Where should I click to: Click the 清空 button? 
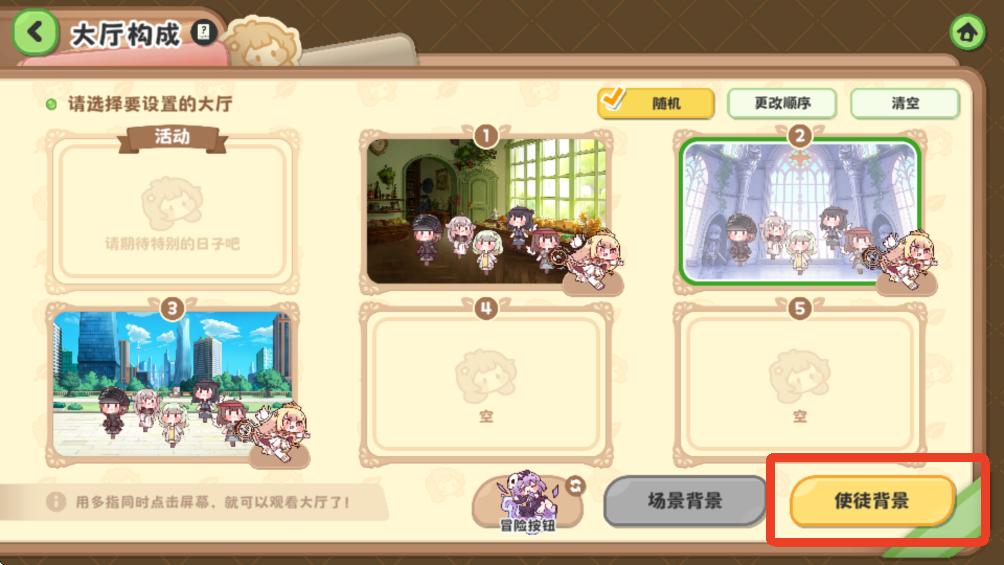pyautogui.click(x=905, y=103)
